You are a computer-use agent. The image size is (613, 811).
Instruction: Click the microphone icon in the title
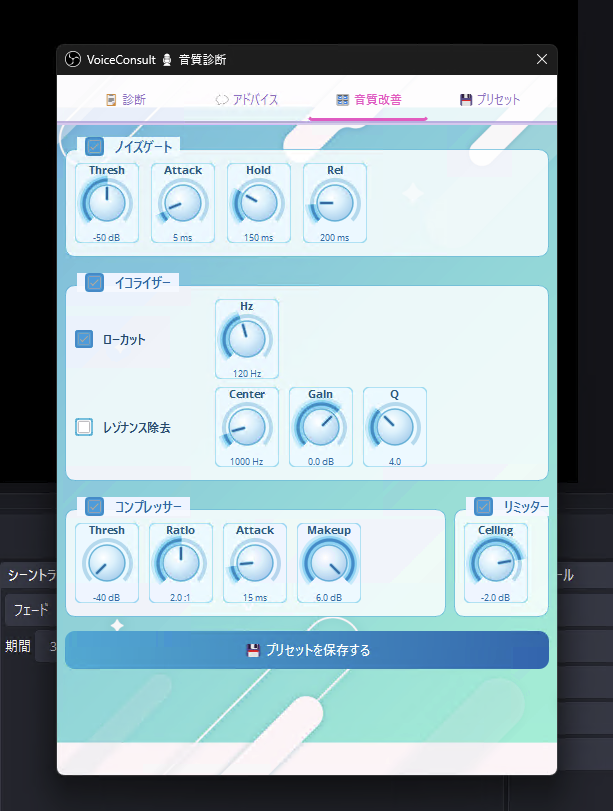(x=167, y=60)
